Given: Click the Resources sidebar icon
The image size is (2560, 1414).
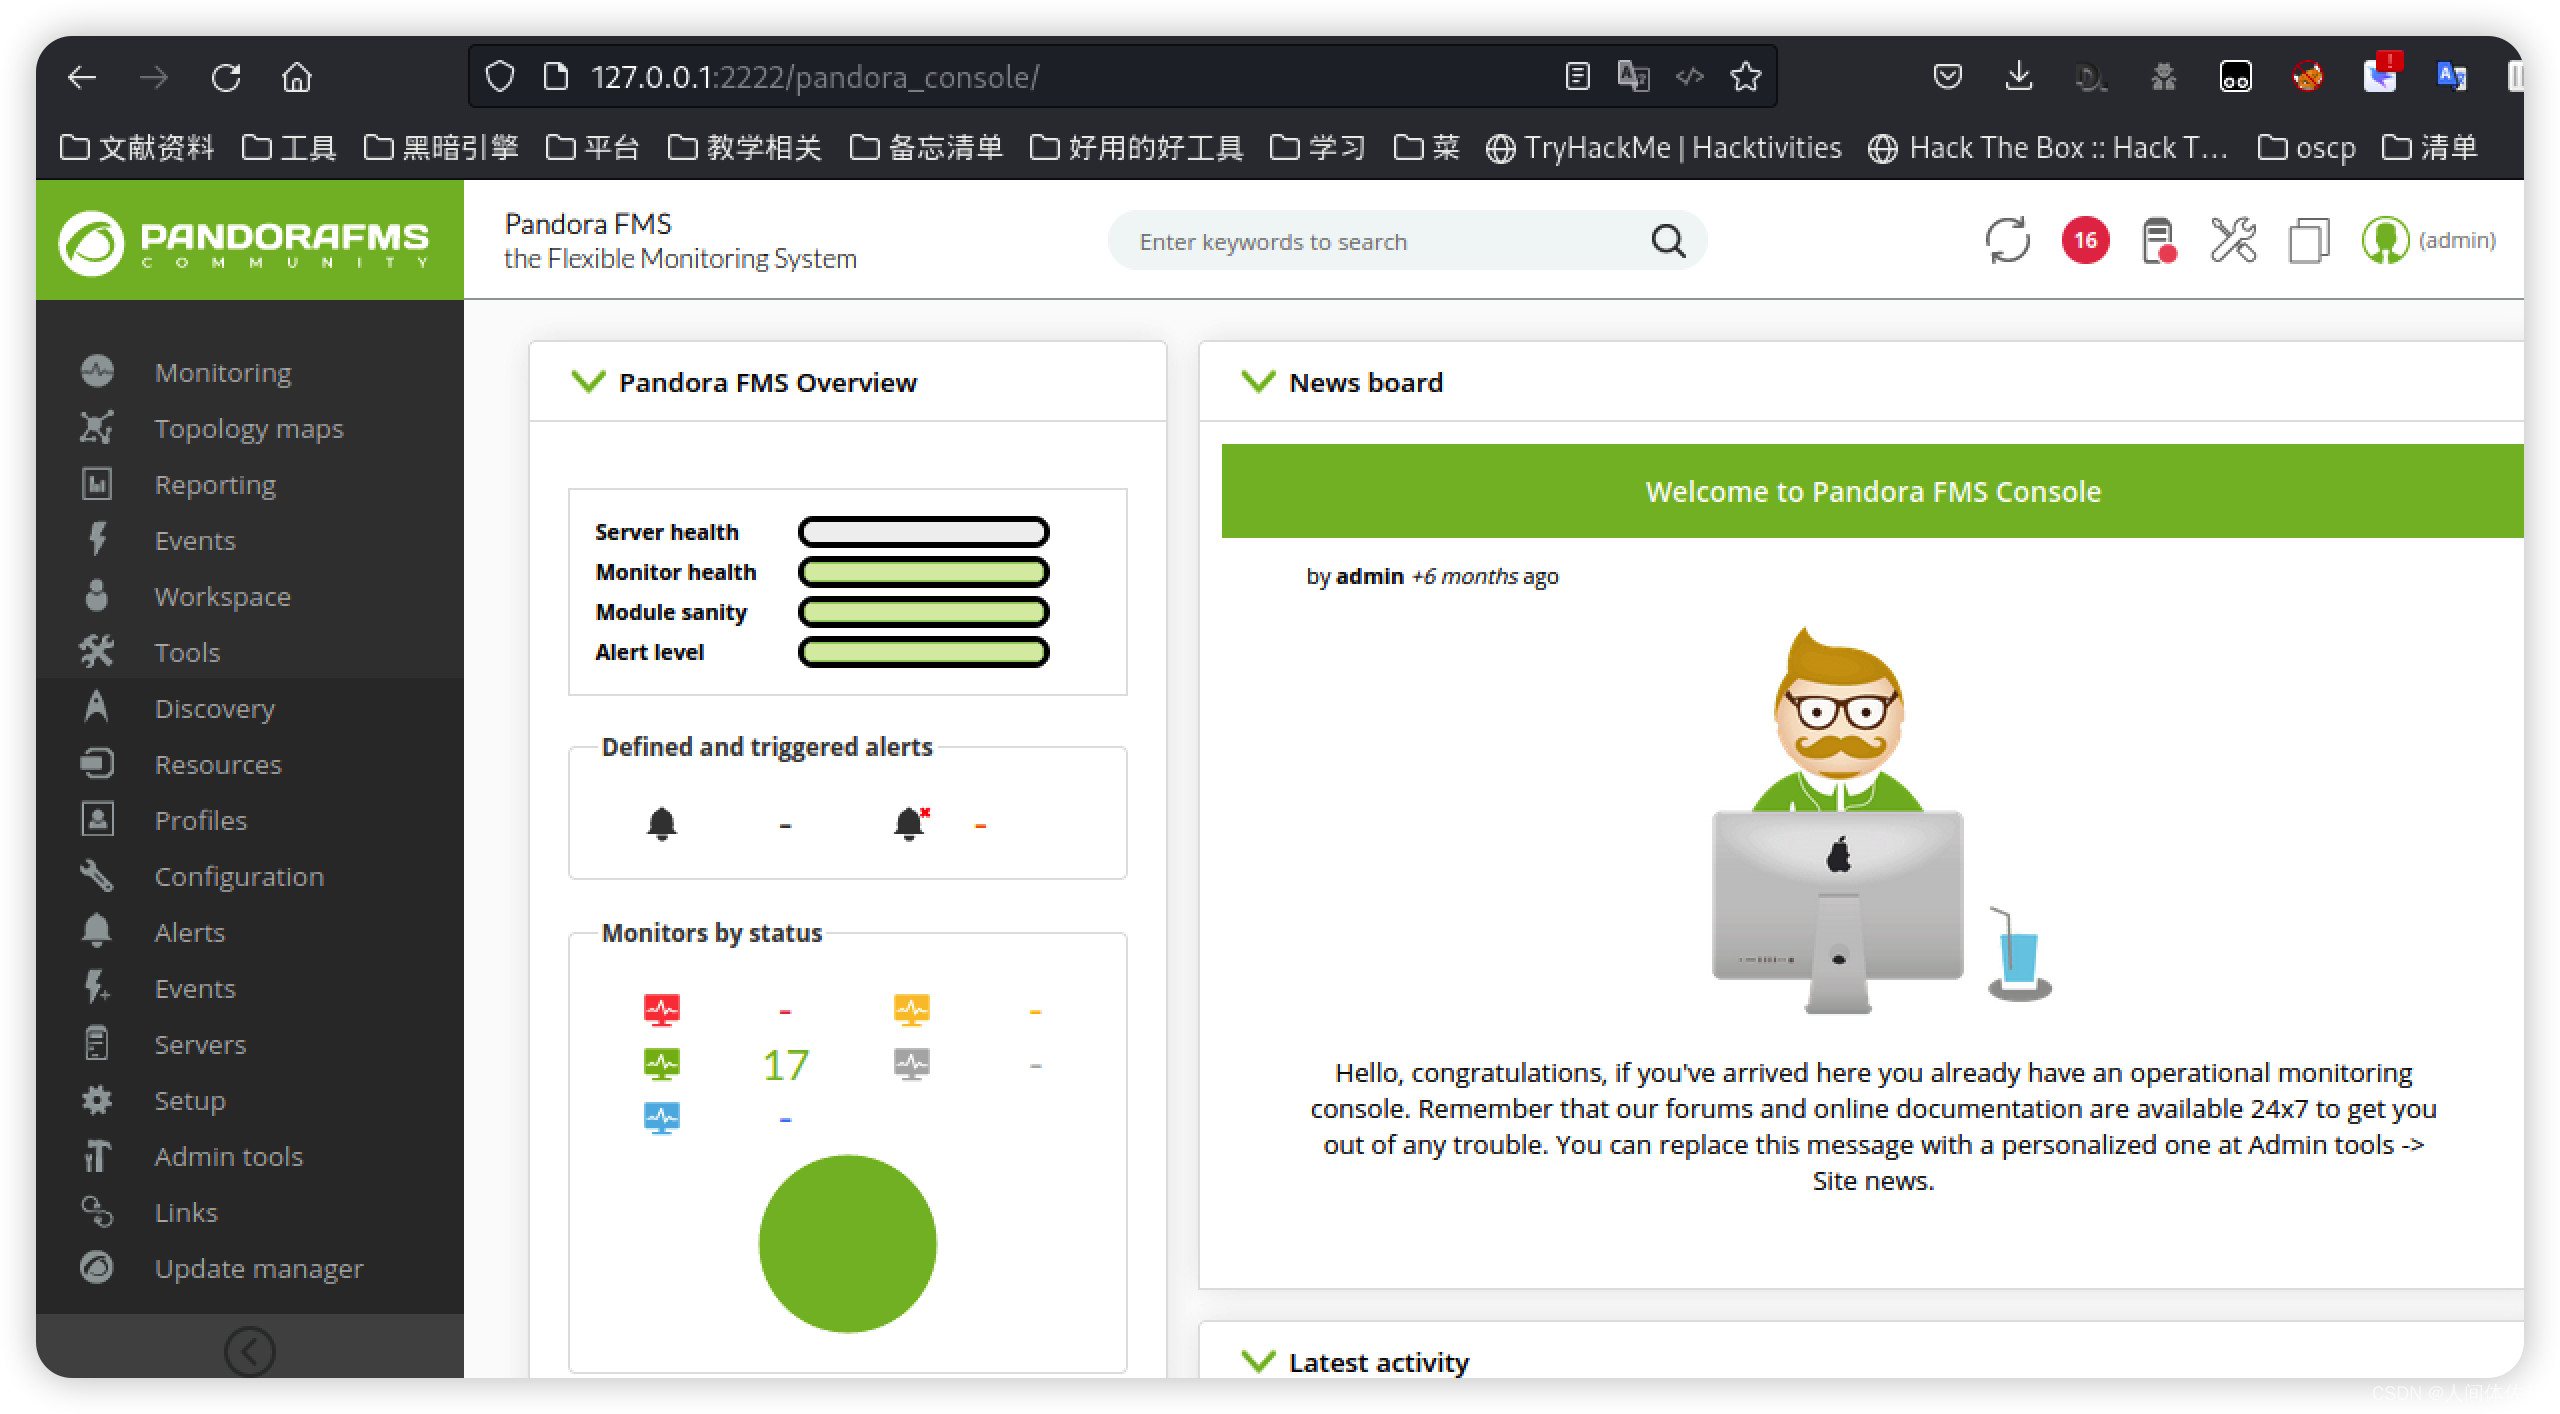Looking at the screenshot, I should (97, 764).
